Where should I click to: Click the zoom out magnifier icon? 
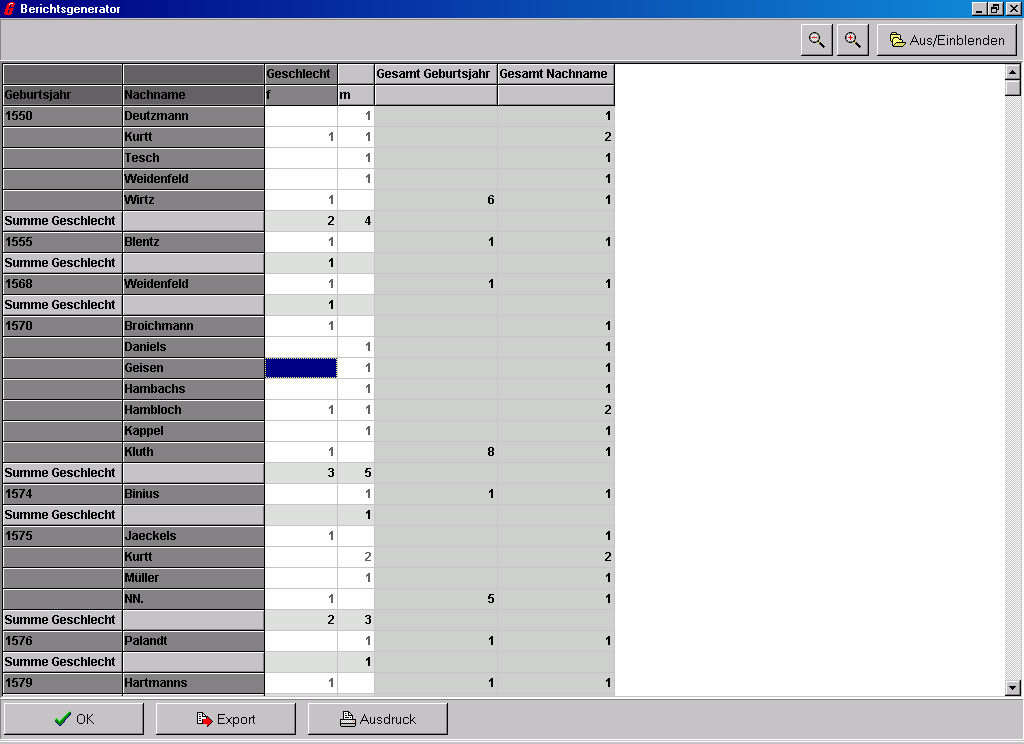click(817, 40)
